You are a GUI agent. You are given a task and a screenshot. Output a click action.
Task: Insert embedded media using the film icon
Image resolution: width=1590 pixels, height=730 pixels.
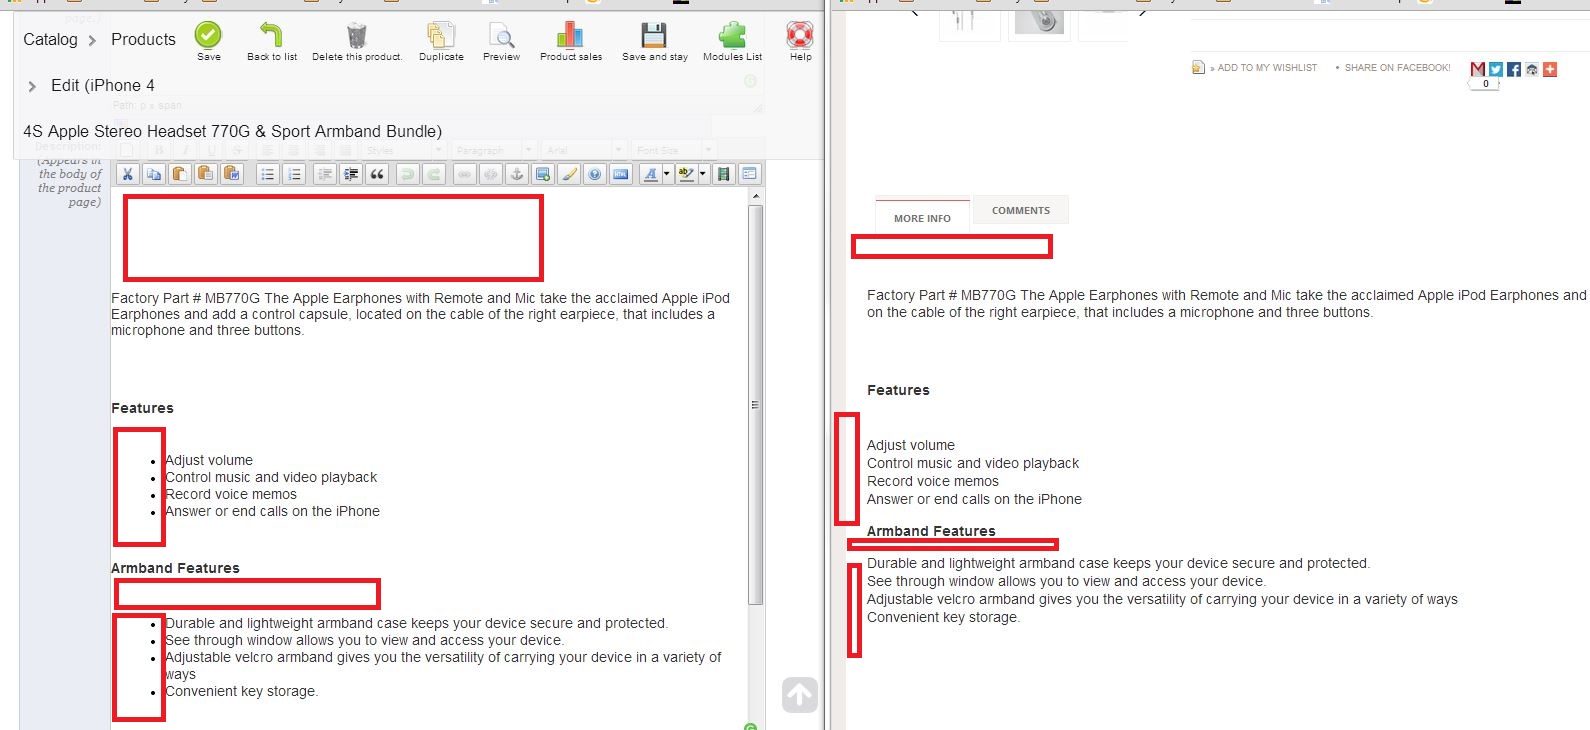coord(723,174)
